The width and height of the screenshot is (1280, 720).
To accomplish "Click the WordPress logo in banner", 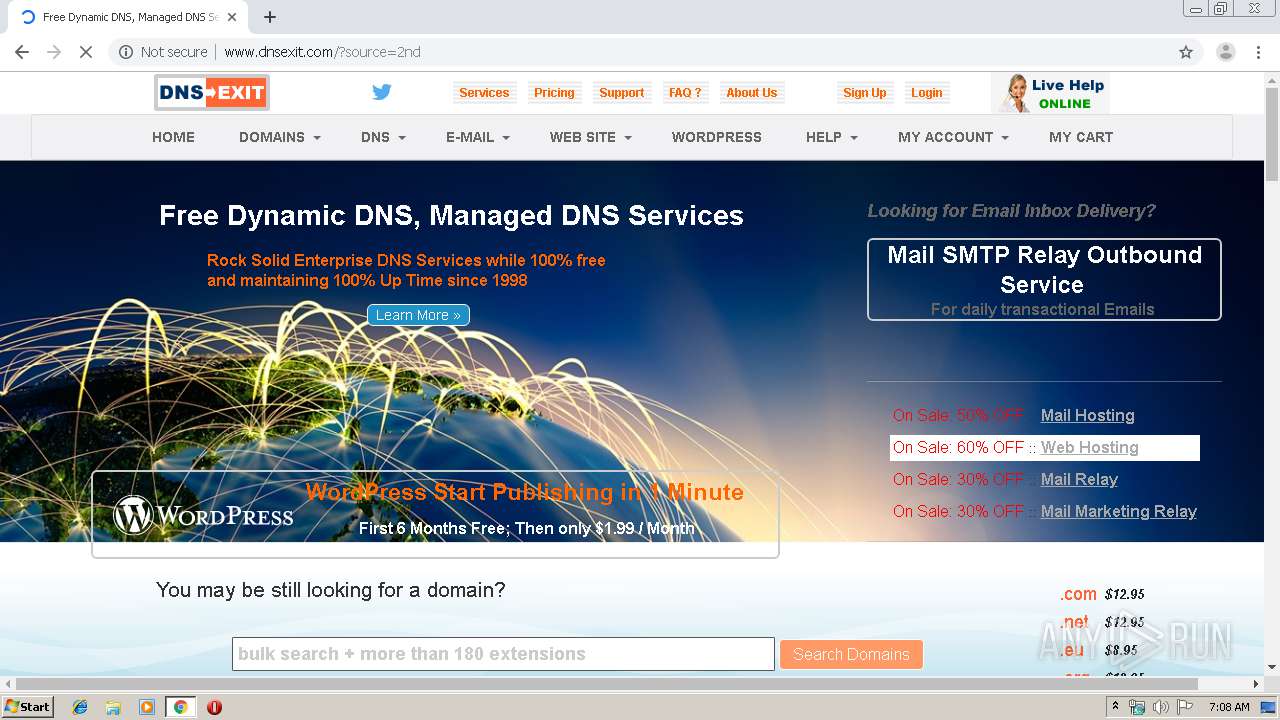I will pos(203,515).
